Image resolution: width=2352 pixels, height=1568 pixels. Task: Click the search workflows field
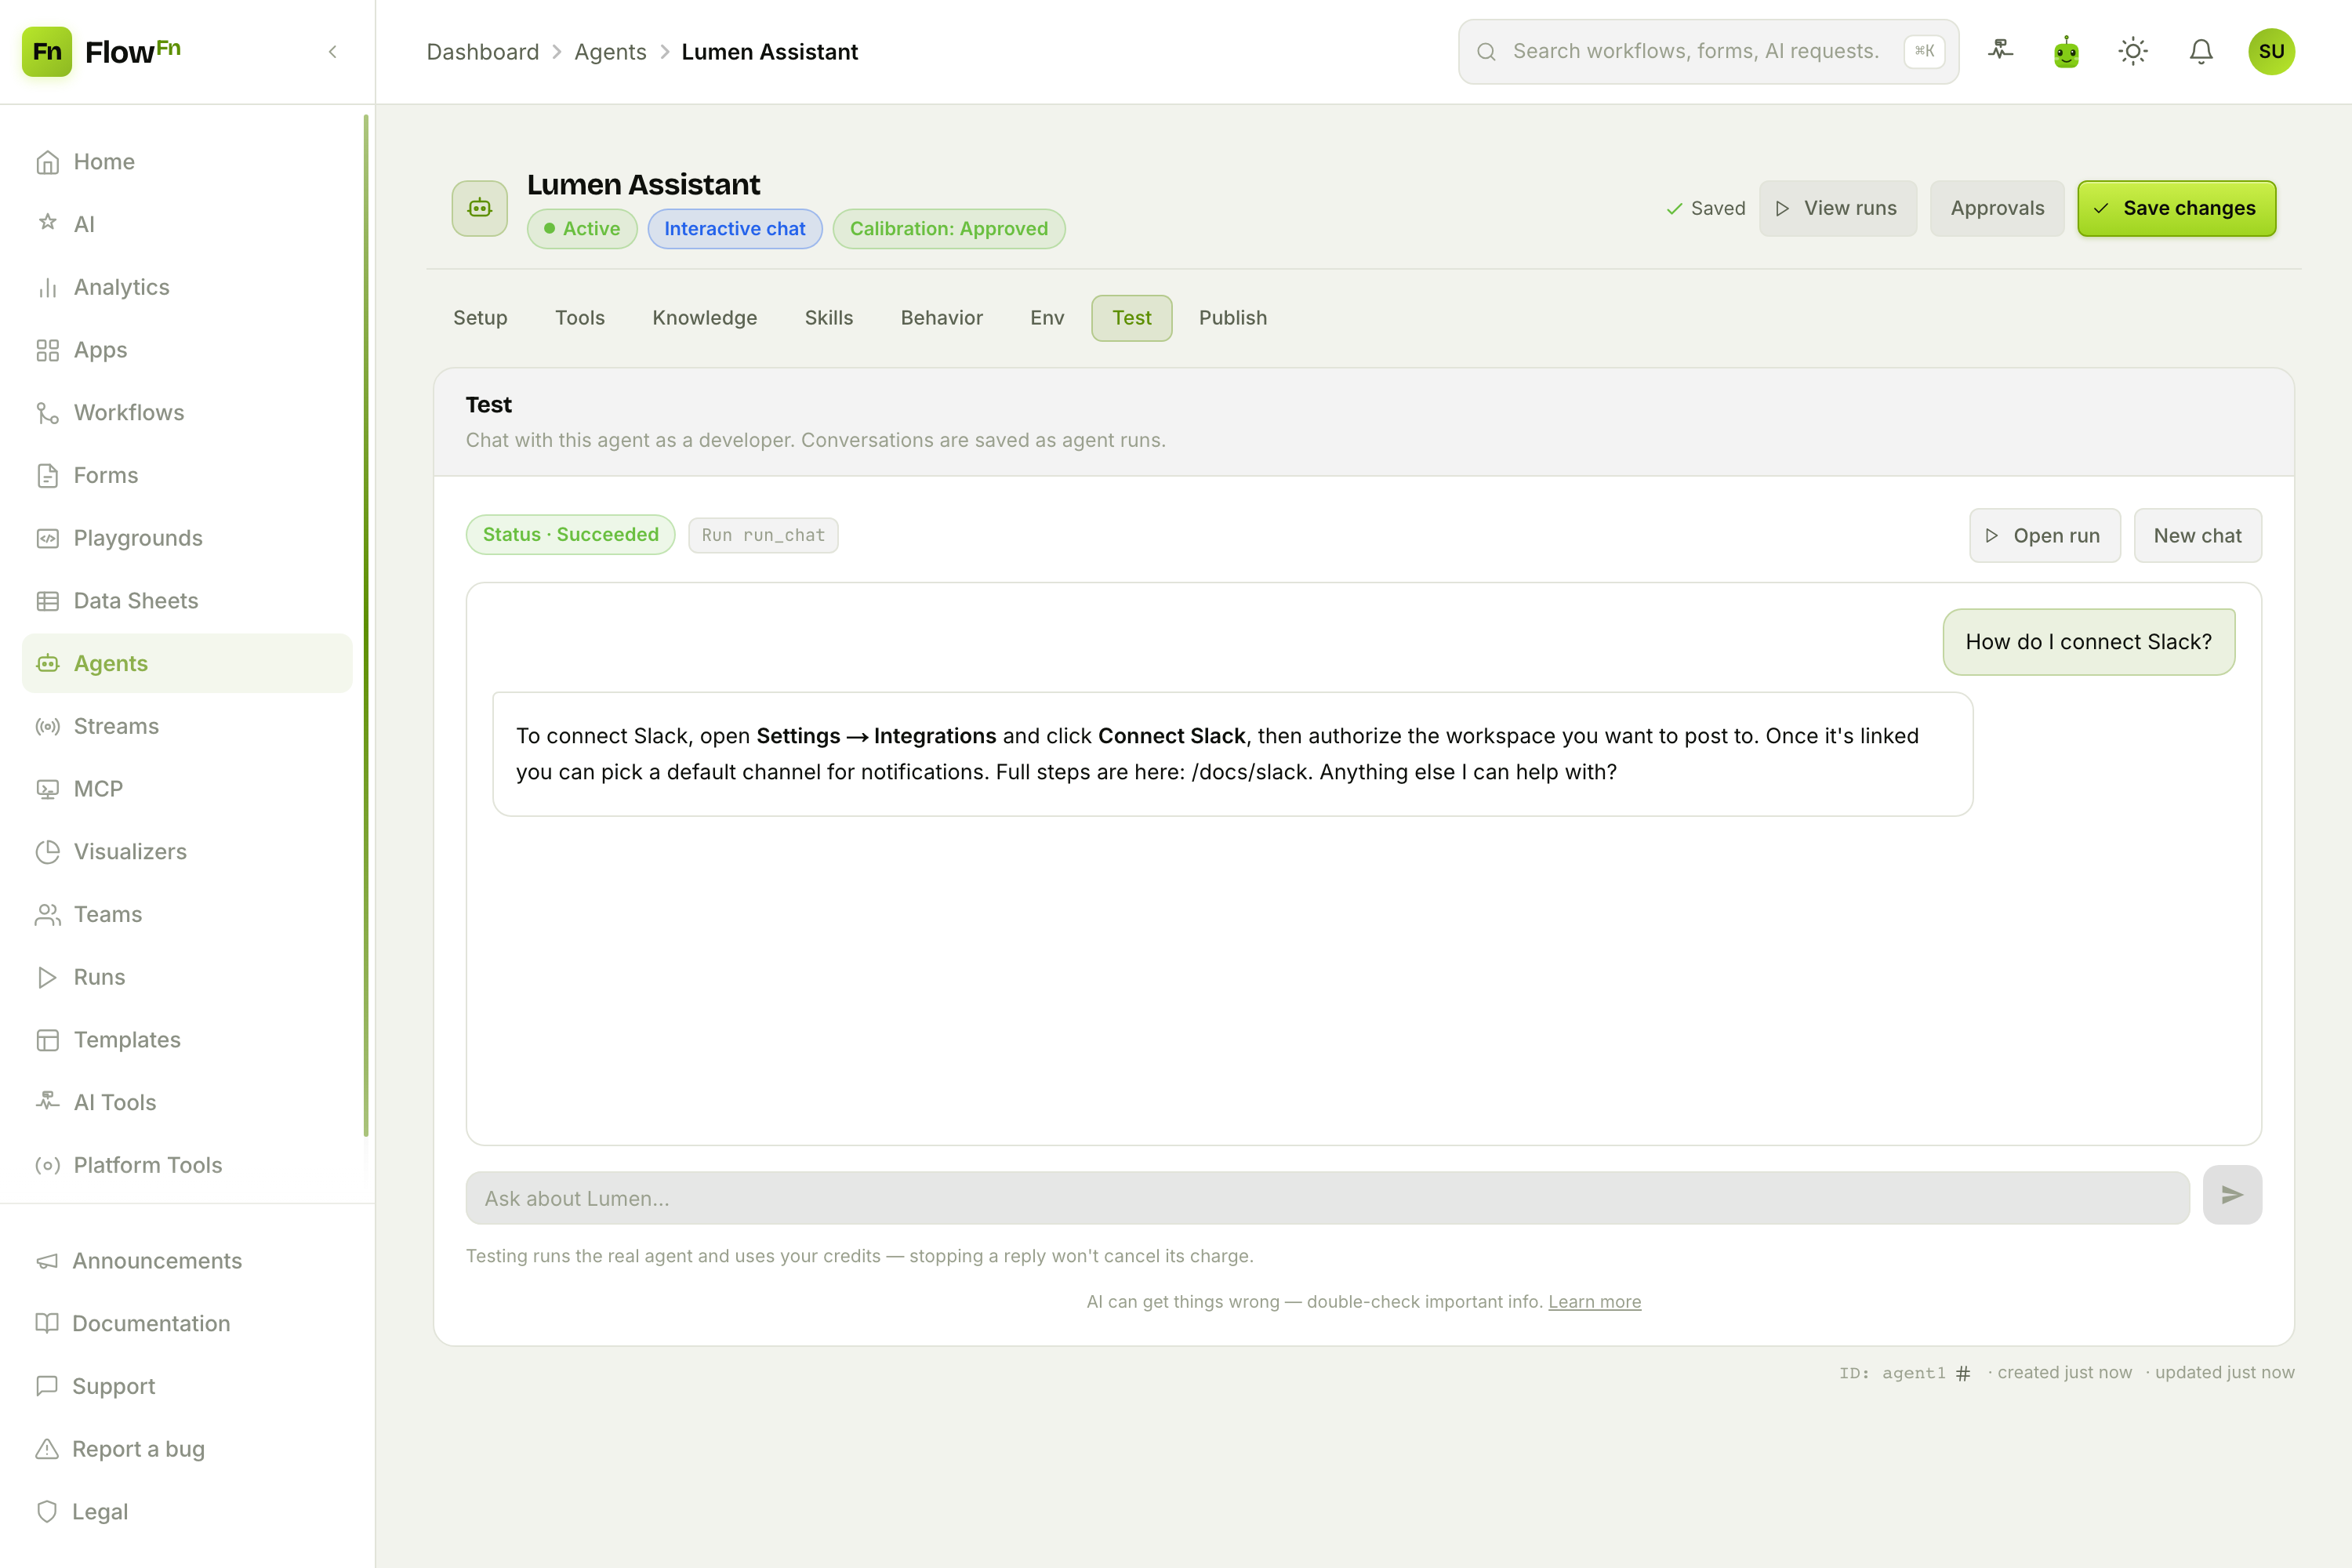1708,52
